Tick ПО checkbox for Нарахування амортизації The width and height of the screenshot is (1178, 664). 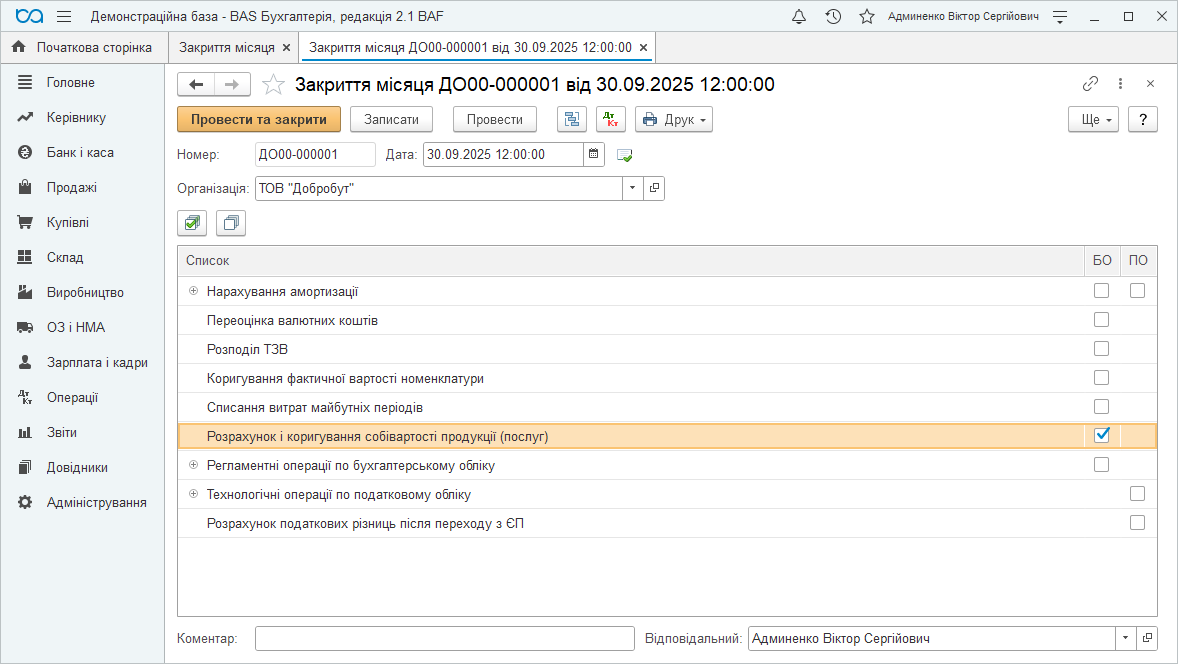(x=1137, y=291)
